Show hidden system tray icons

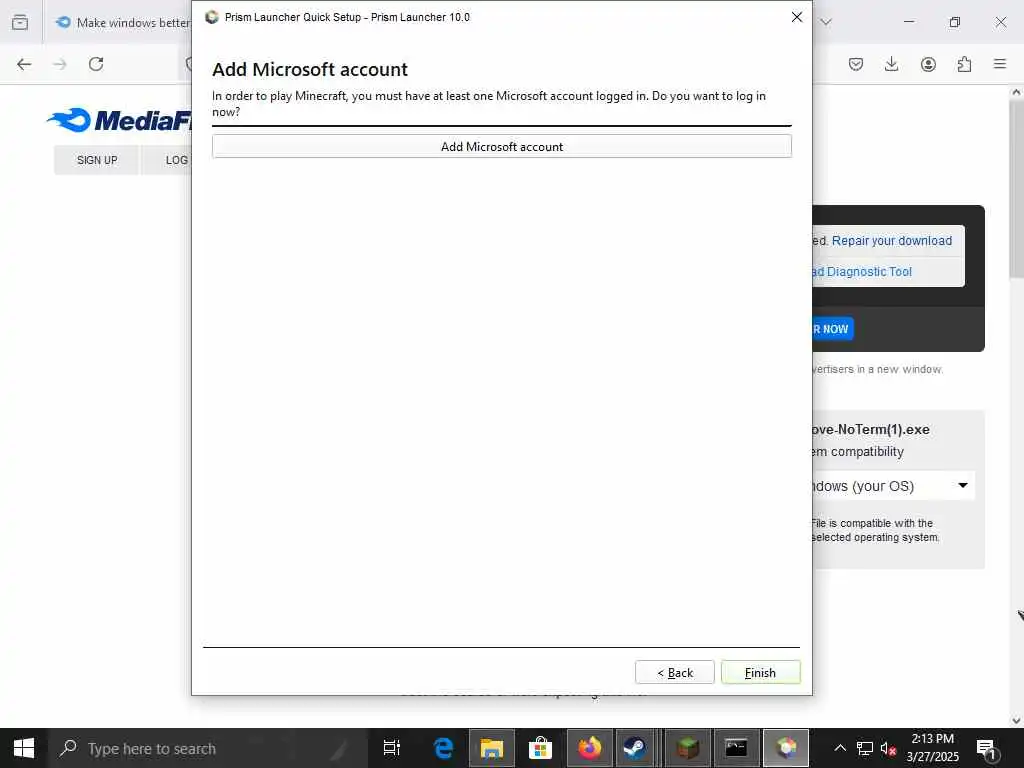tap(840, 748)
